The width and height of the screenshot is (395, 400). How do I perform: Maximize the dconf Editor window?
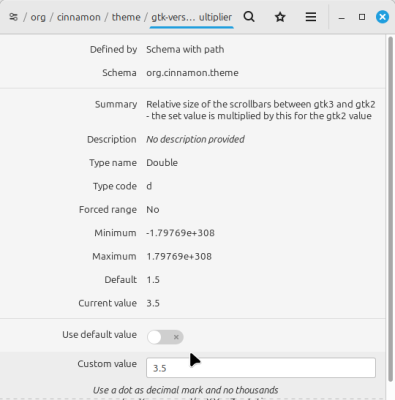click(362, 17)
